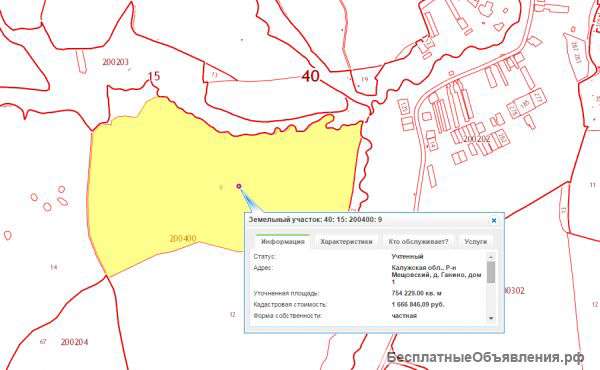Viewport: 600px width, 370px height.
Task: Click the popup scrollbar down arrow
Action: tap(491, 318)
